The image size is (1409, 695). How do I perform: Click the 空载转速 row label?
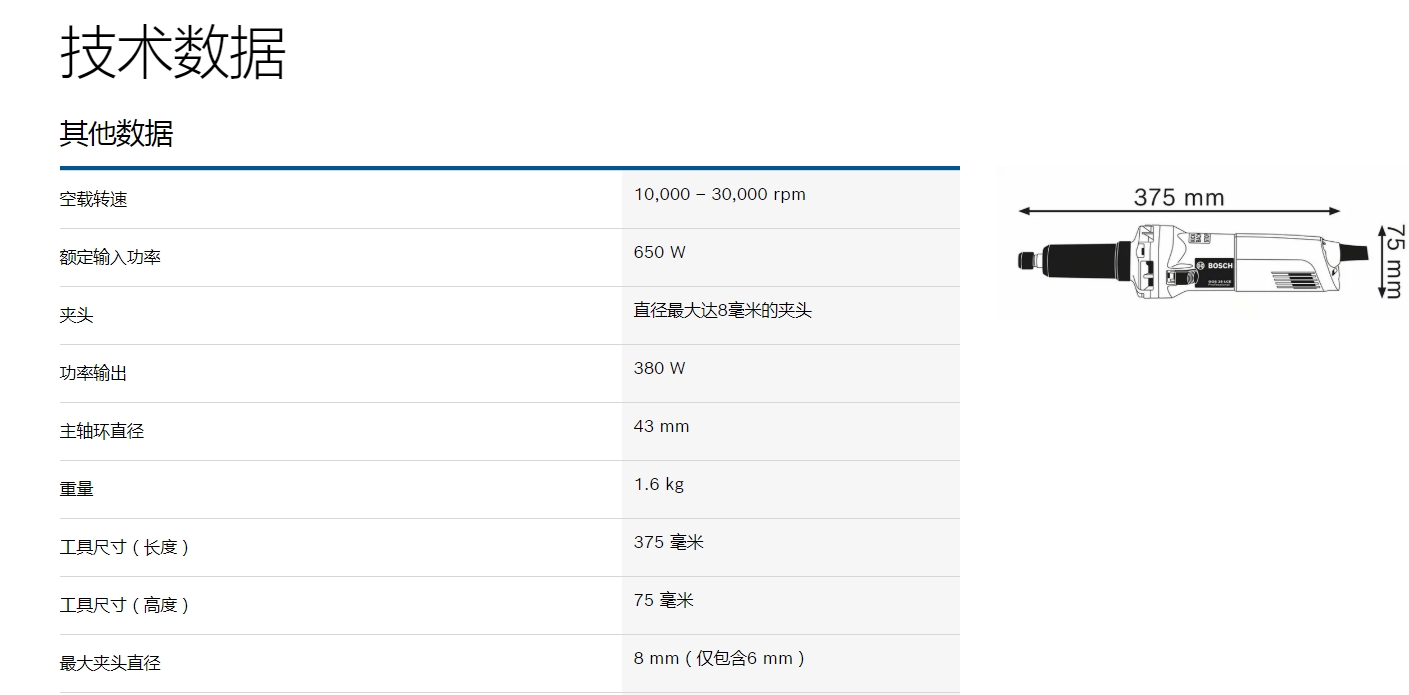pos(93,199)
